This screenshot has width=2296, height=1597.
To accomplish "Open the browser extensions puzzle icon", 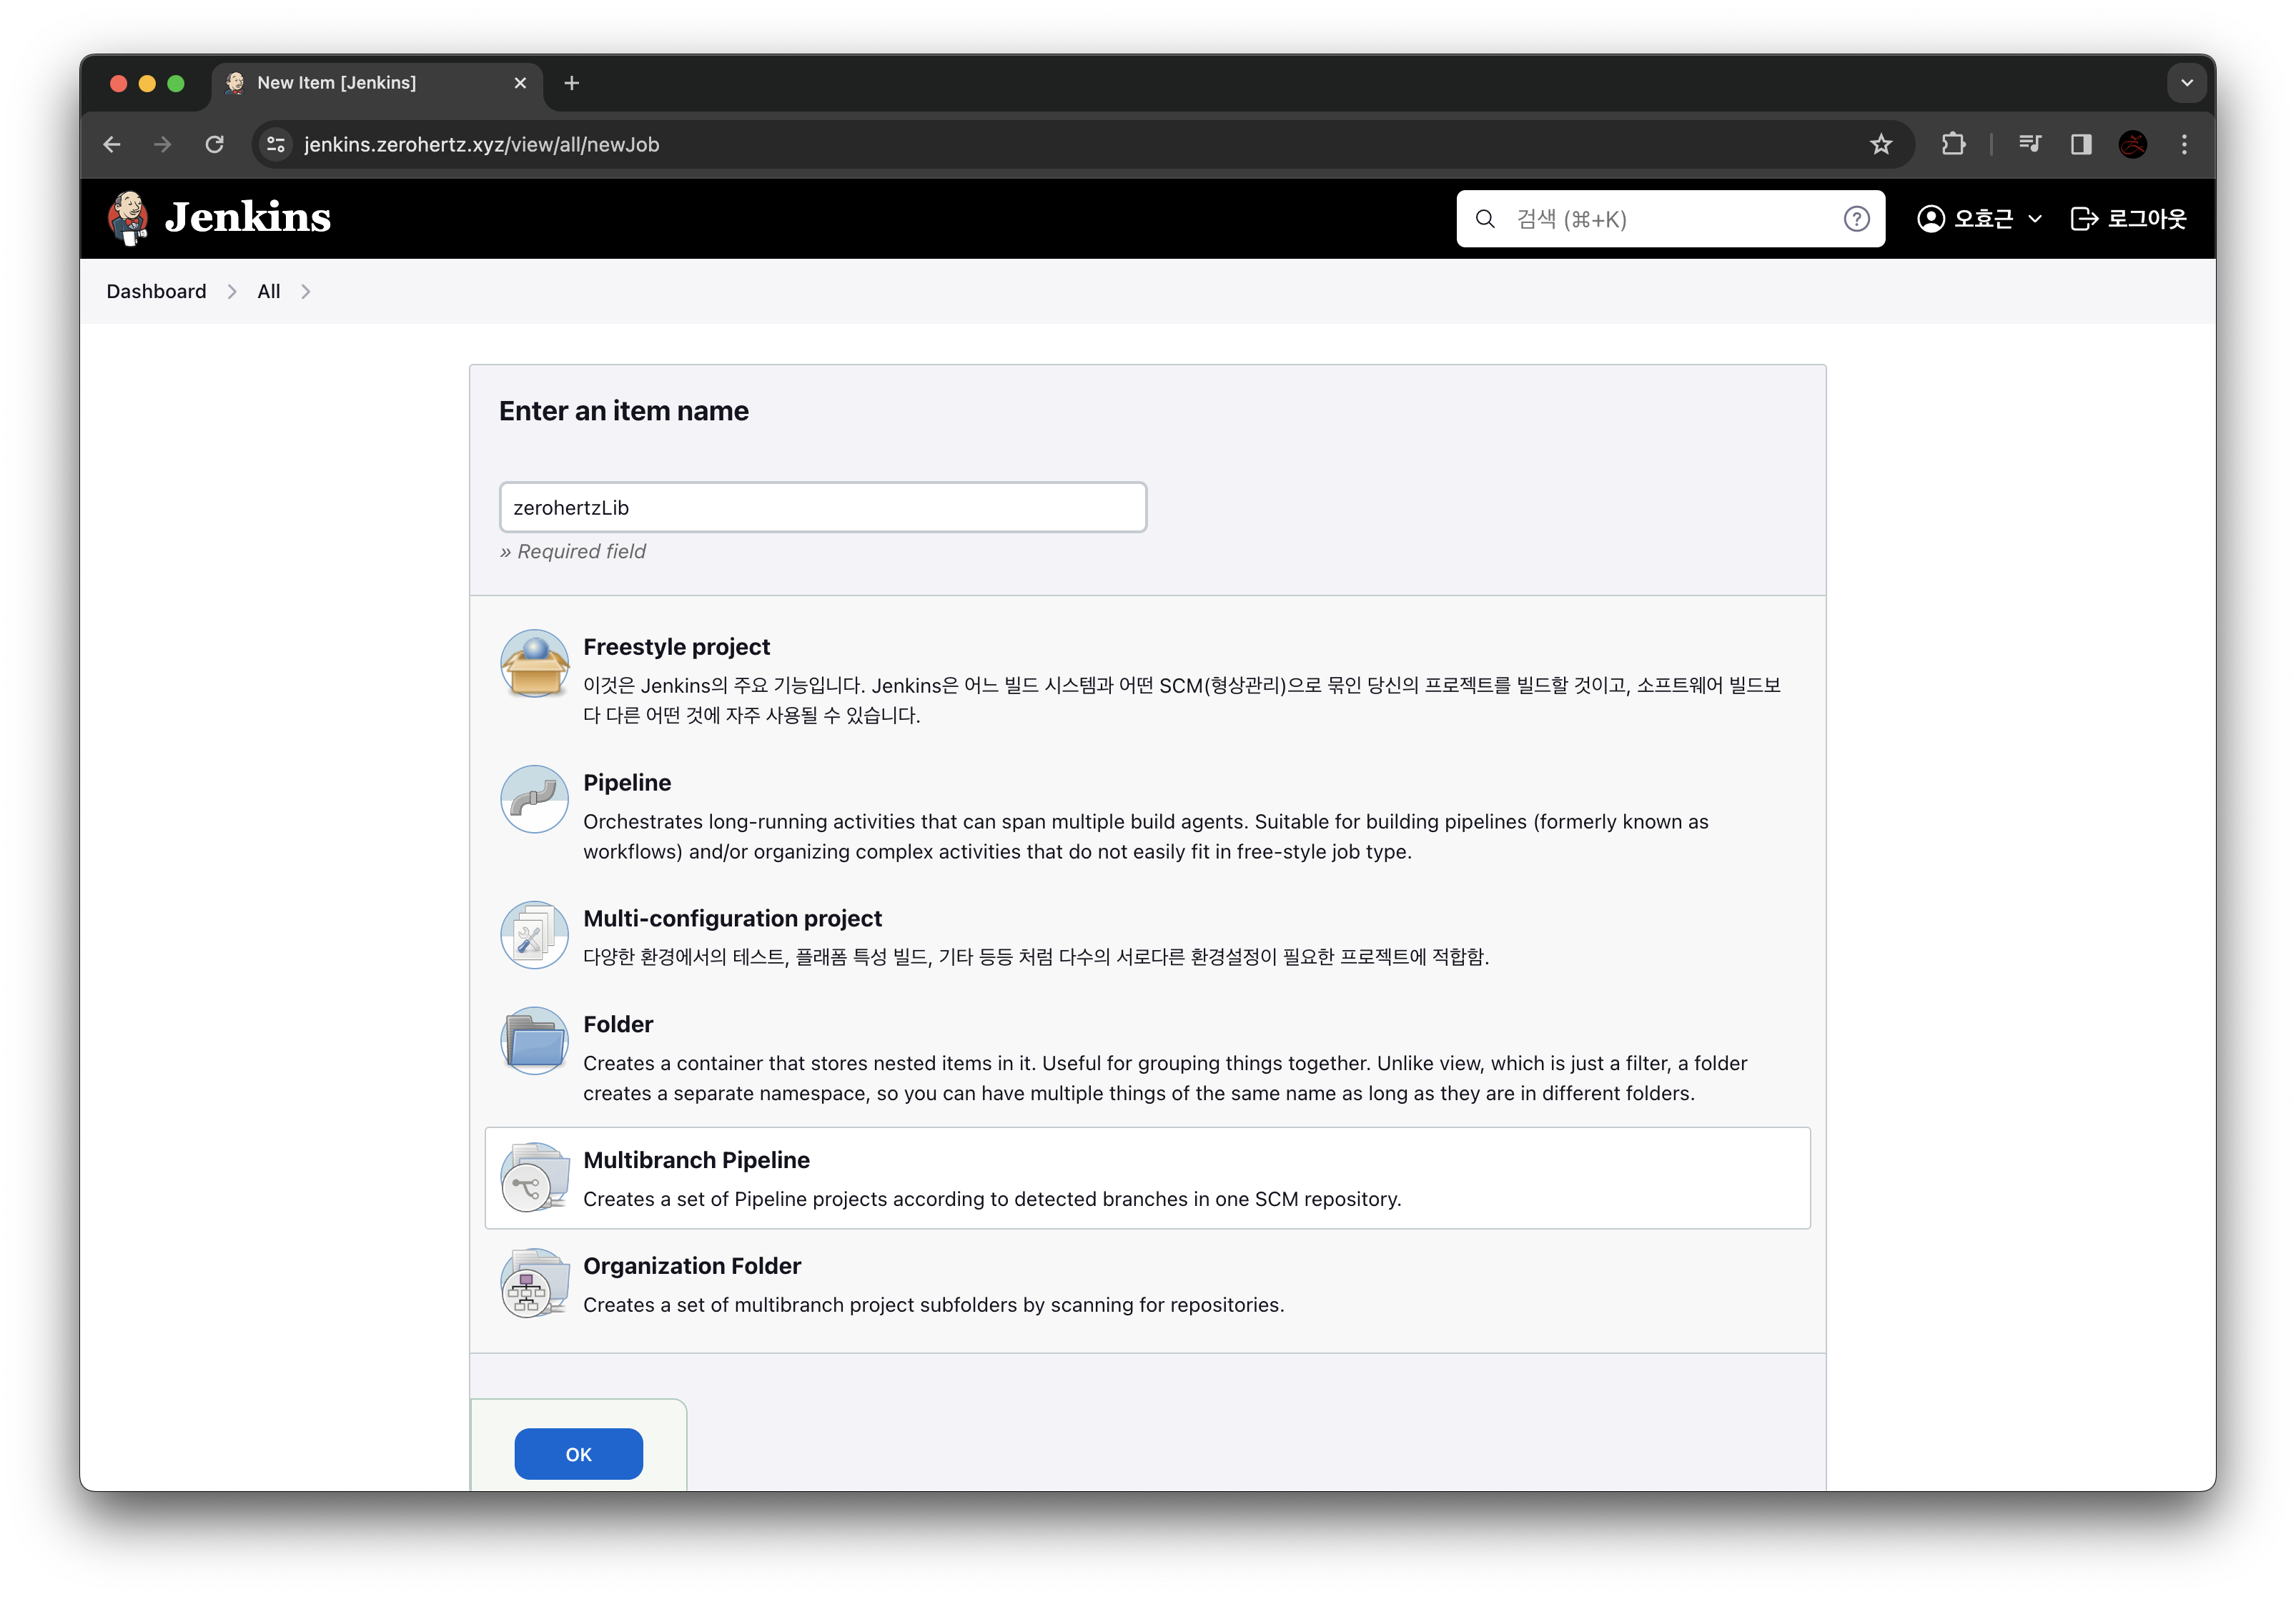I will 1953,144.
